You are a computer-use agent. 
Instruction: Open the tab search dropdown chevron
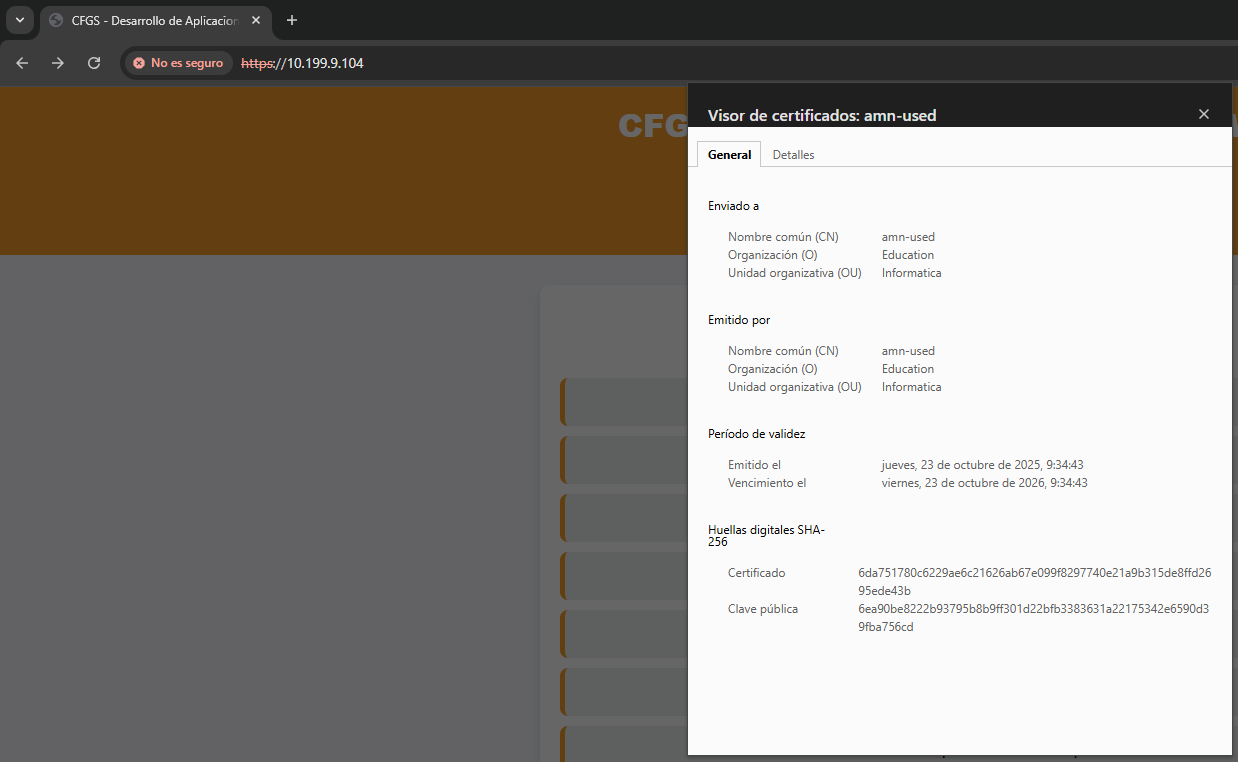pyautogui.click(x=19, y=20)
